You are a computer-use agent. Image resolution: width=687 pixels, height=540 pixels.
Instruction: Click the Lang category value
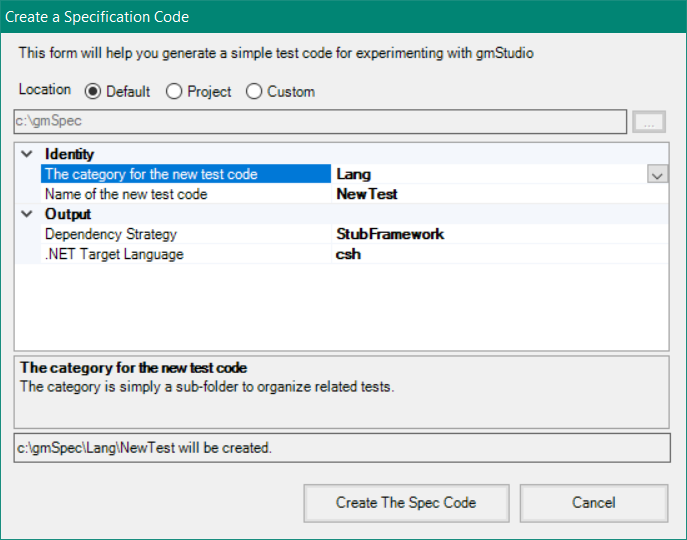(354, 175)
